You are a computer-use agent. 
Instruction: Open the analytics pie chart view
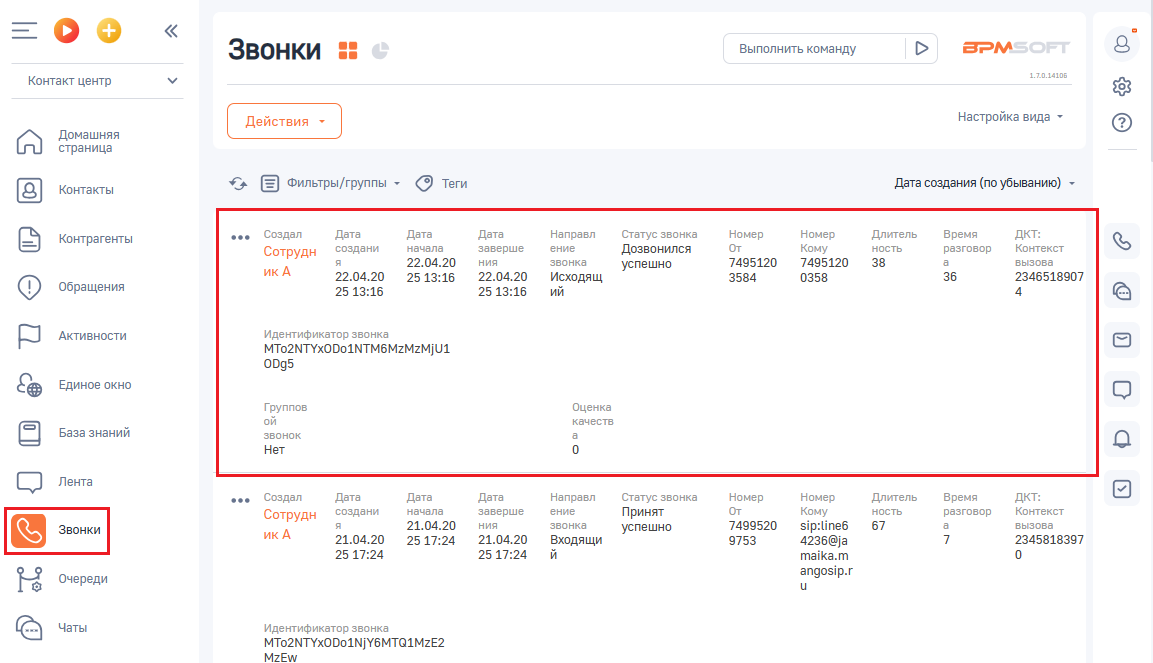pos(380,50)
